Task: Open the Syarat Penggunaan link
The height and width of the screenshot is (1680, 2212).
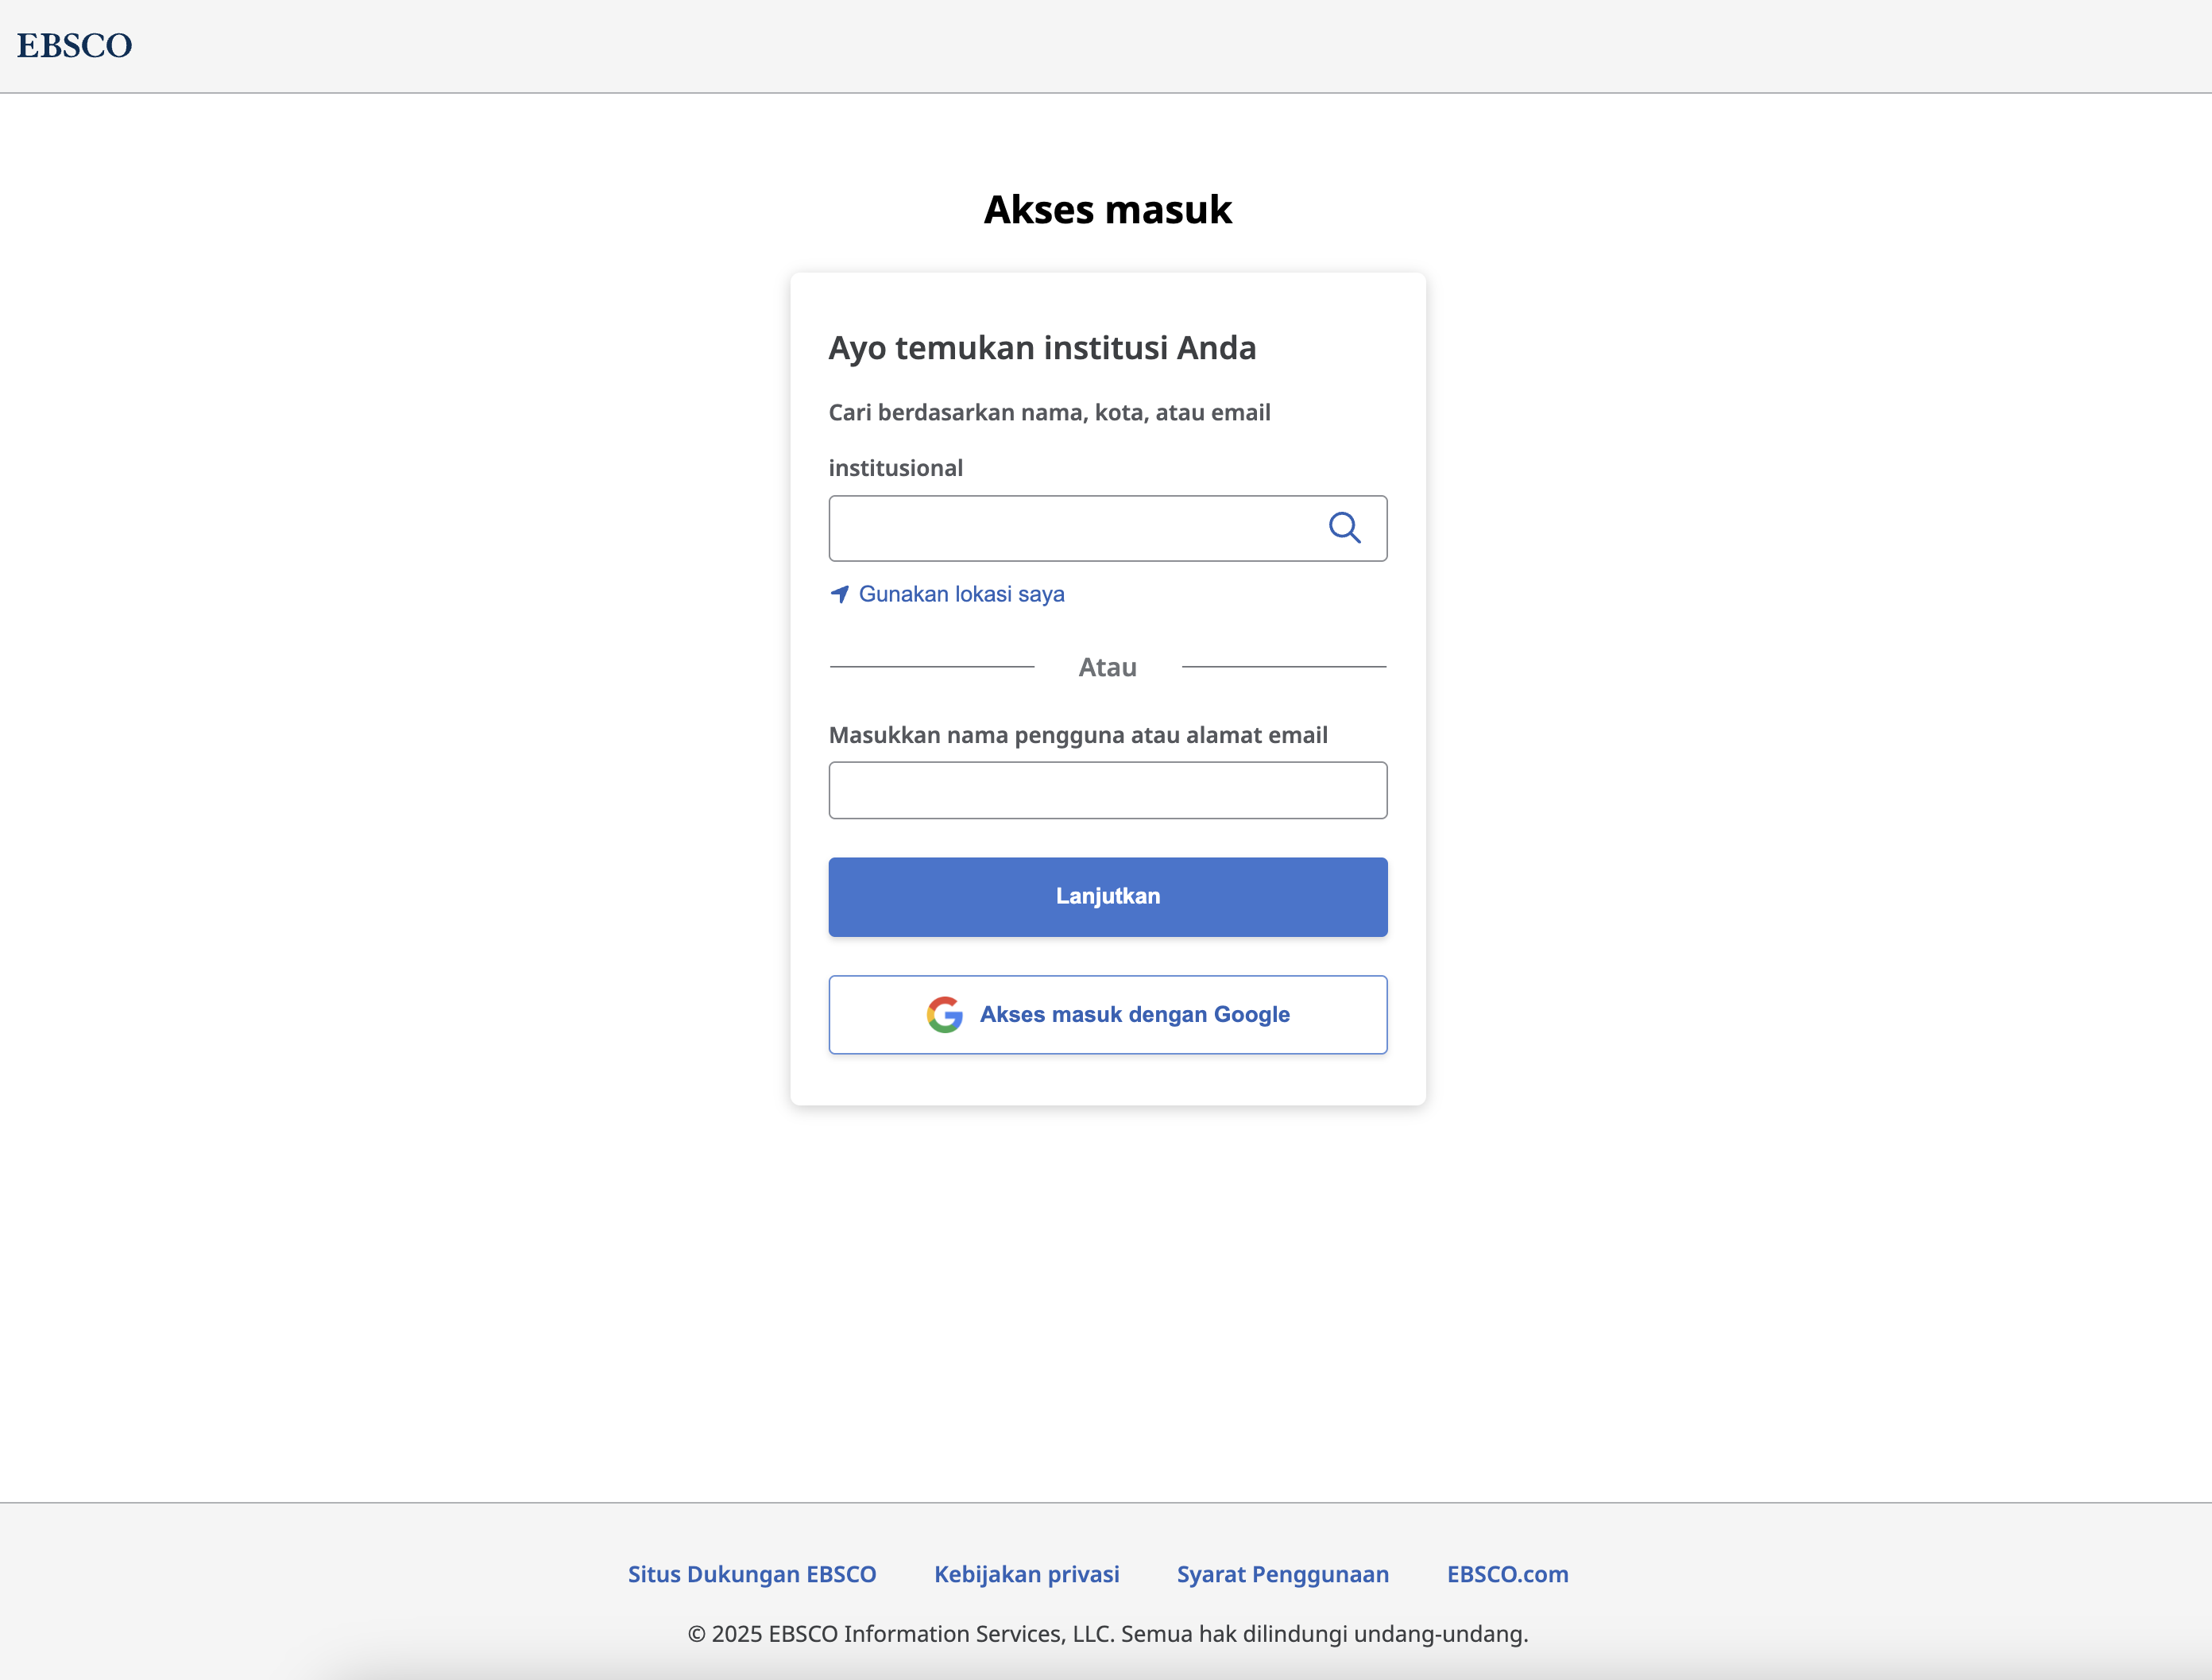Action: coord(1282,1574)
